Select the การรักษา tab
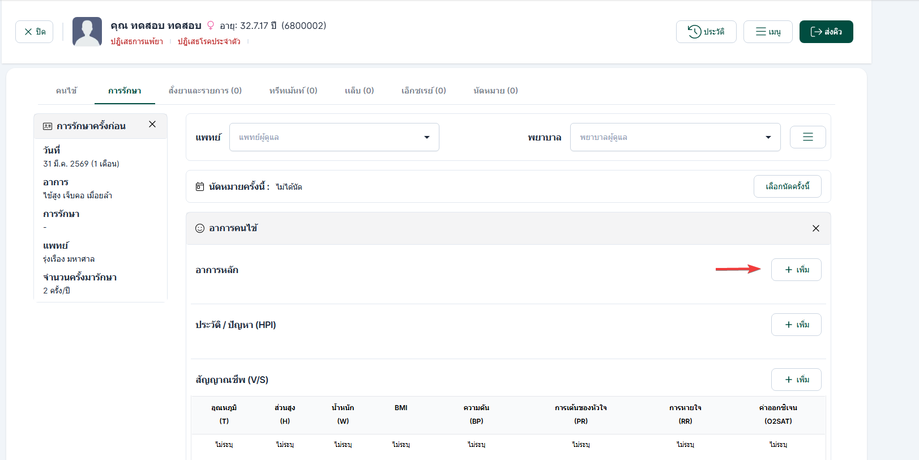The height and width of the screenshot is (460, 919). 124,91
